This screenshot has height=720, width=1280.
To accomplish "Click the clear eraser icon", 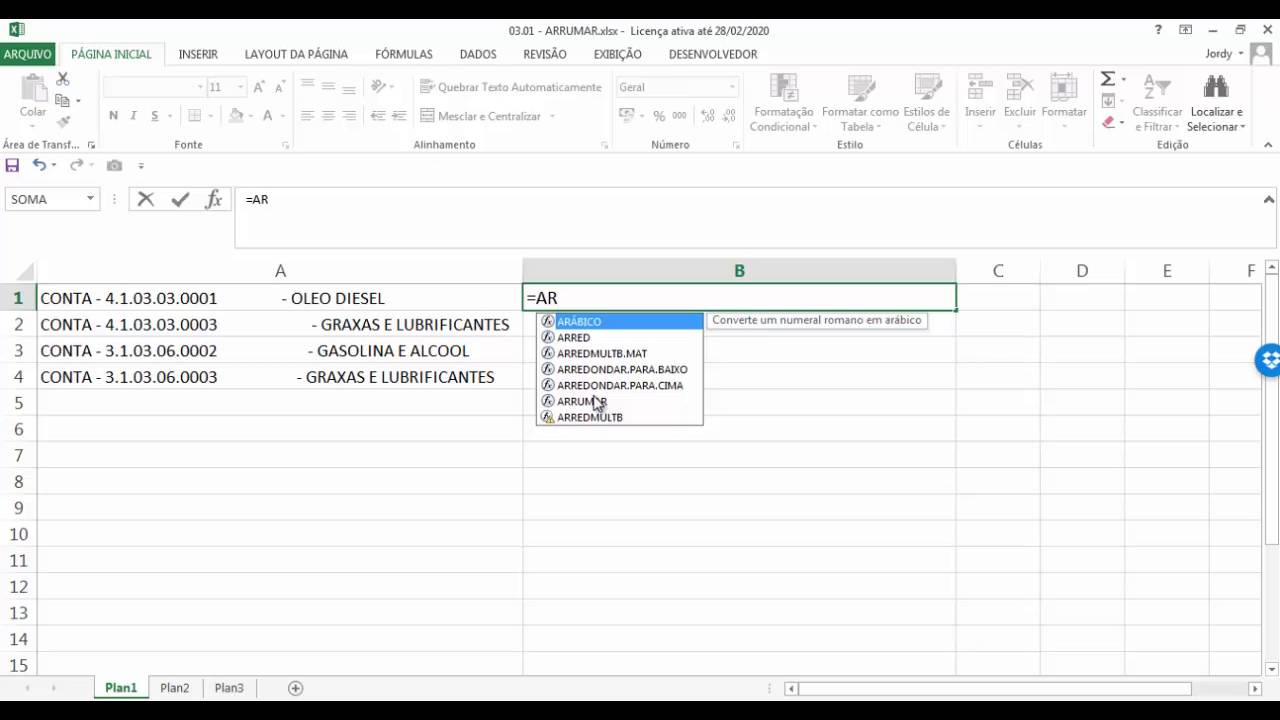I will coord(1108,122).
